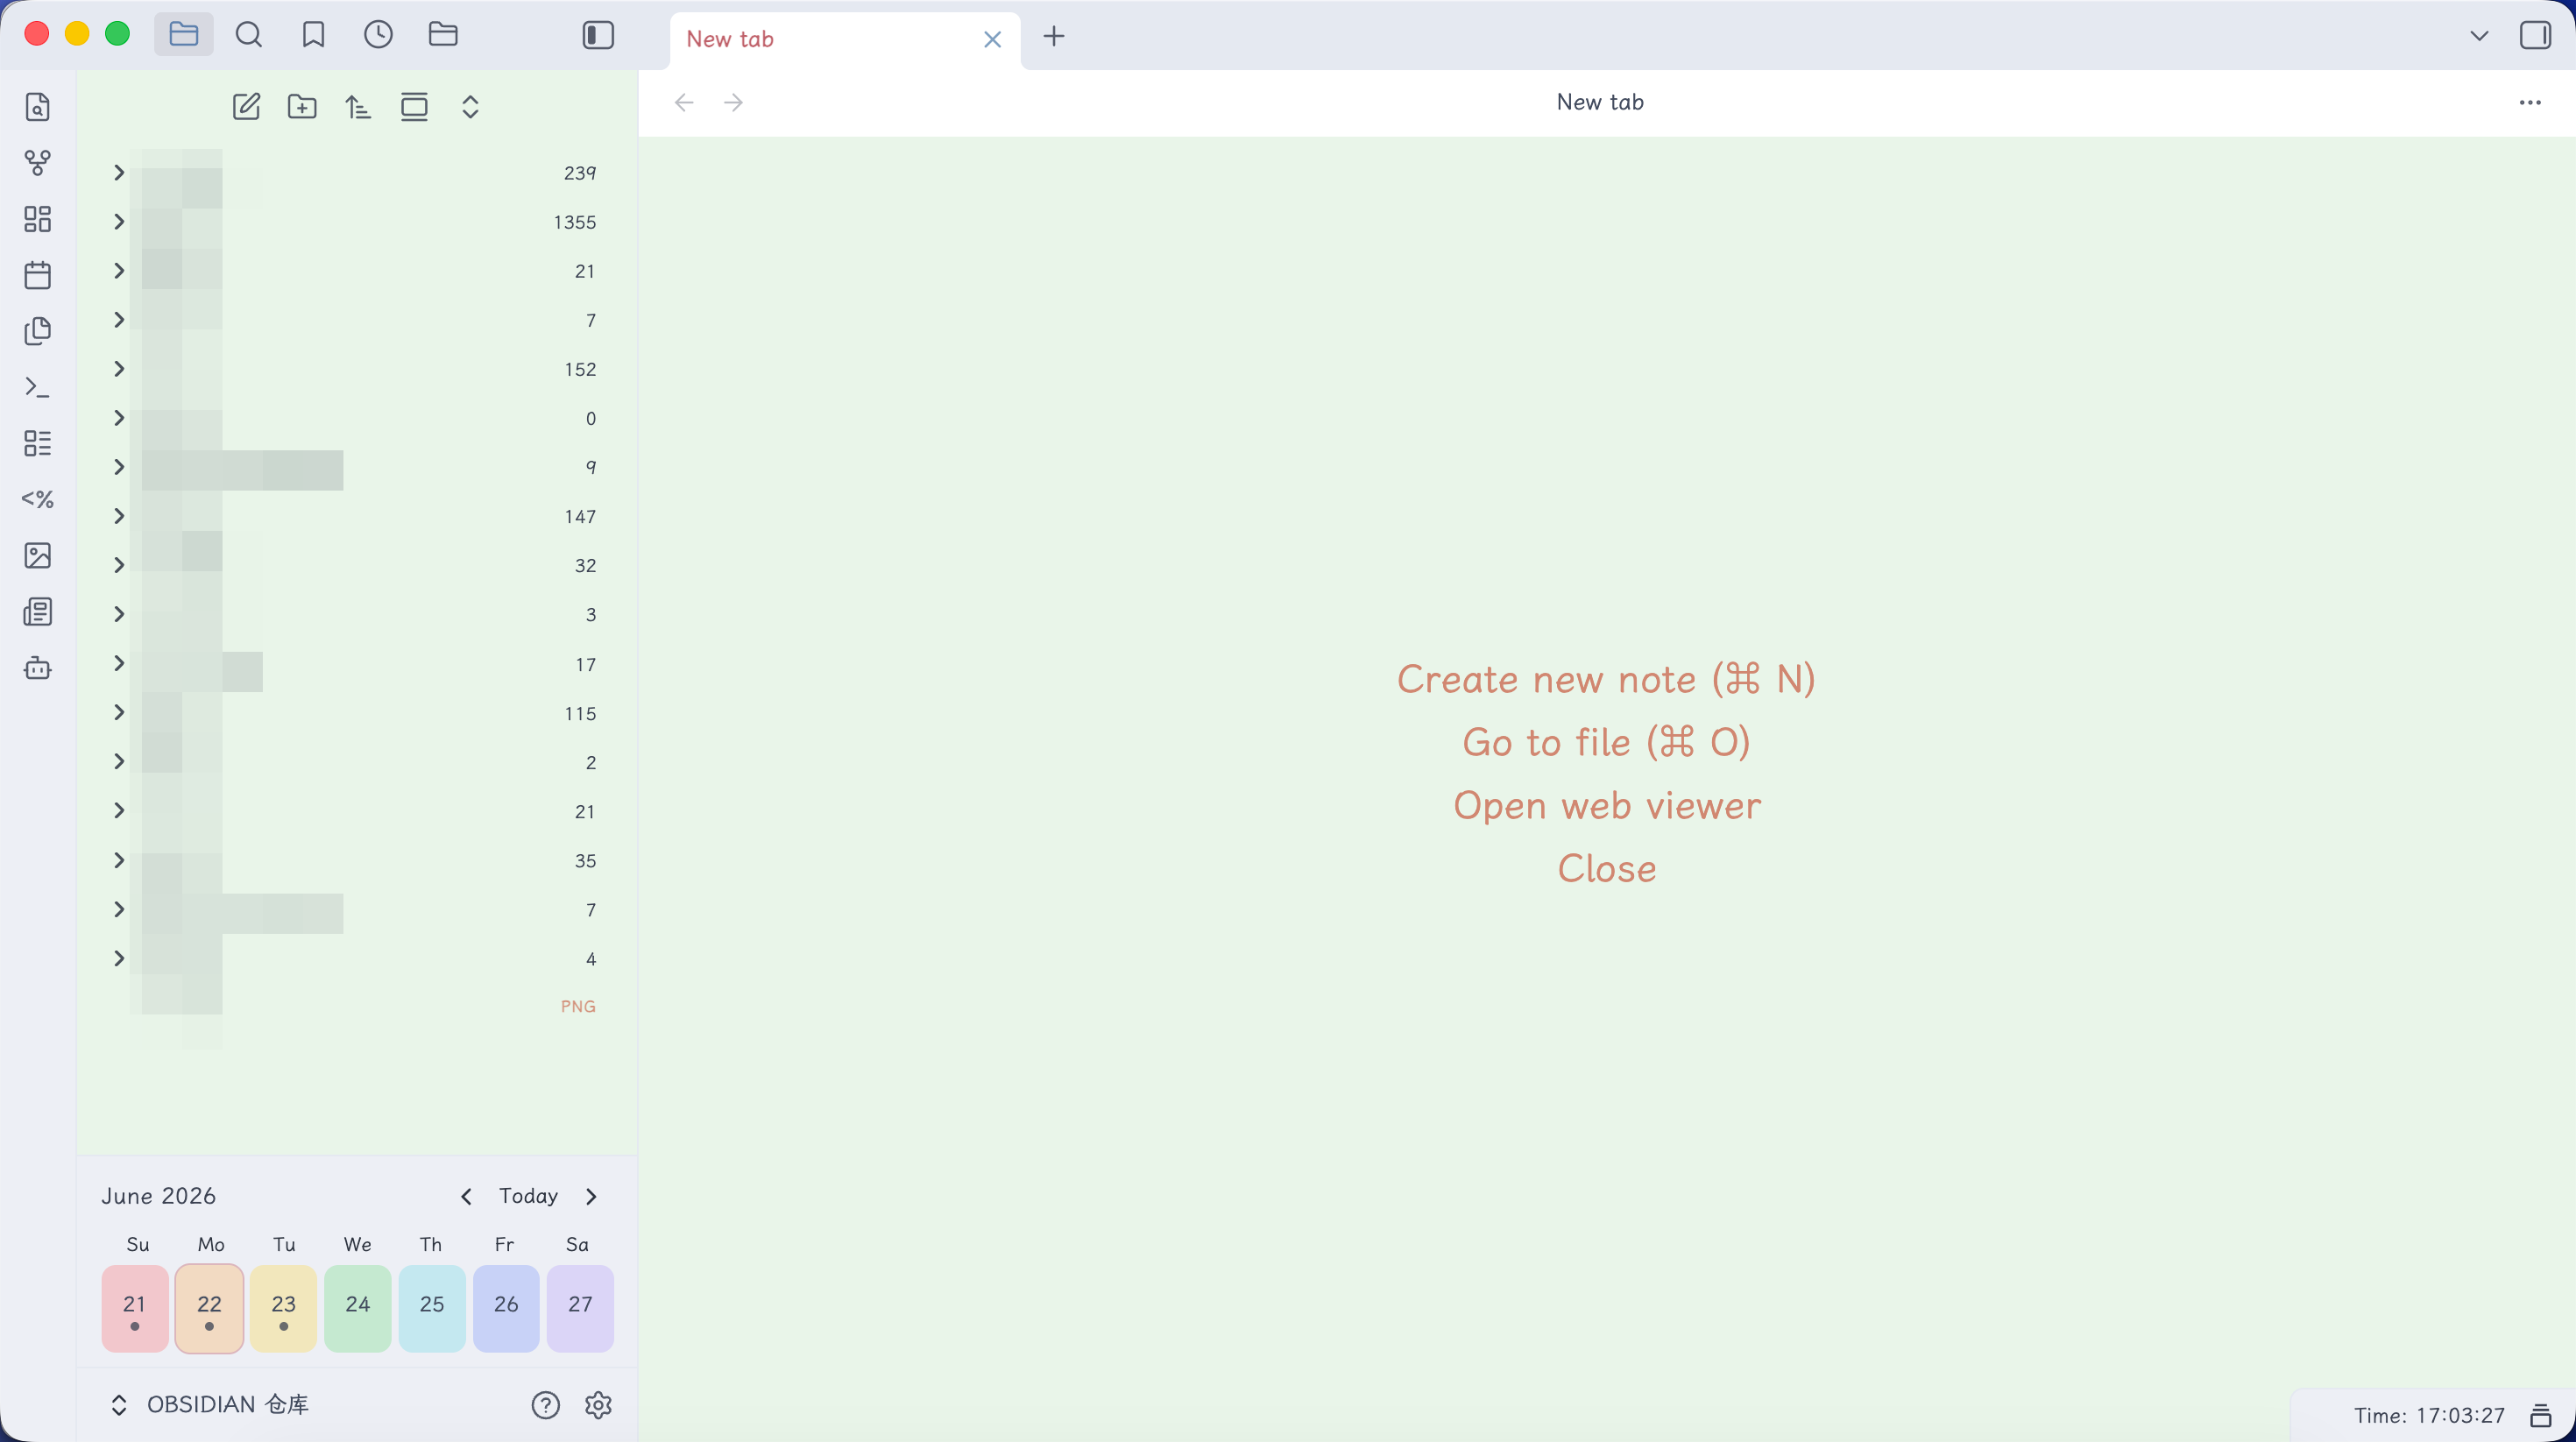Viewport: 2576px width, 1442px height.
Task: Select June 21 in the calendar
Action: (x=135, y=1308)
